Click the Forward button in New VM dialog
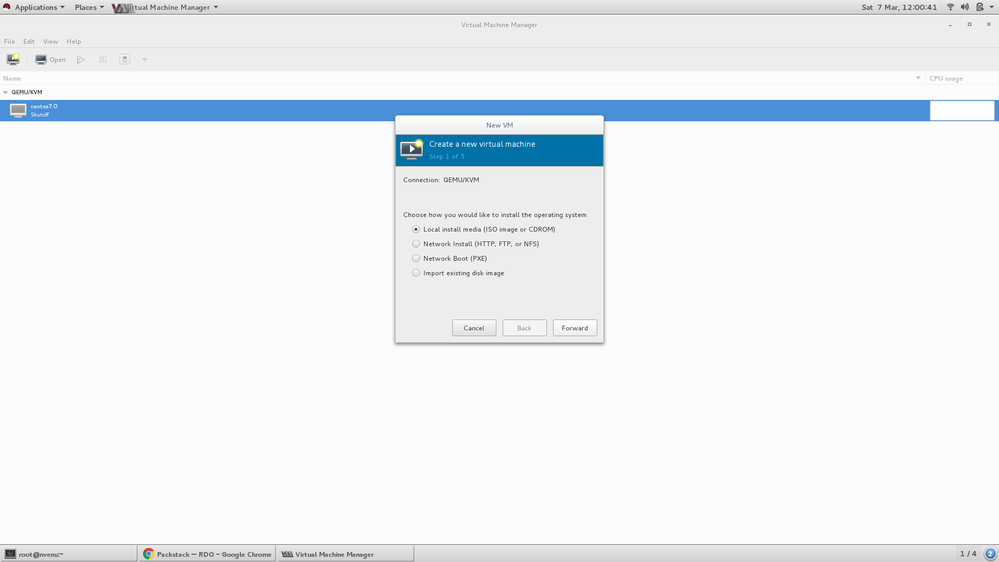 point(574,328)
